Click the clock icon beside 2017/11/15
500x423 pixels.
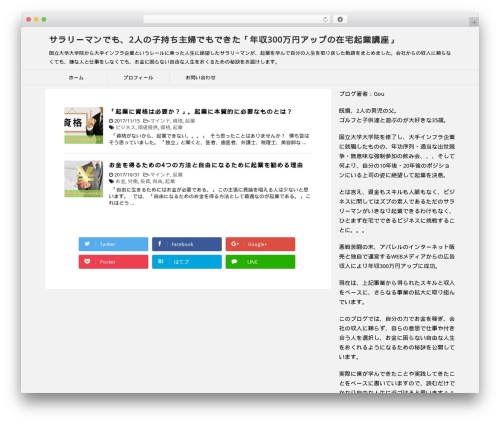pos(111,121)
